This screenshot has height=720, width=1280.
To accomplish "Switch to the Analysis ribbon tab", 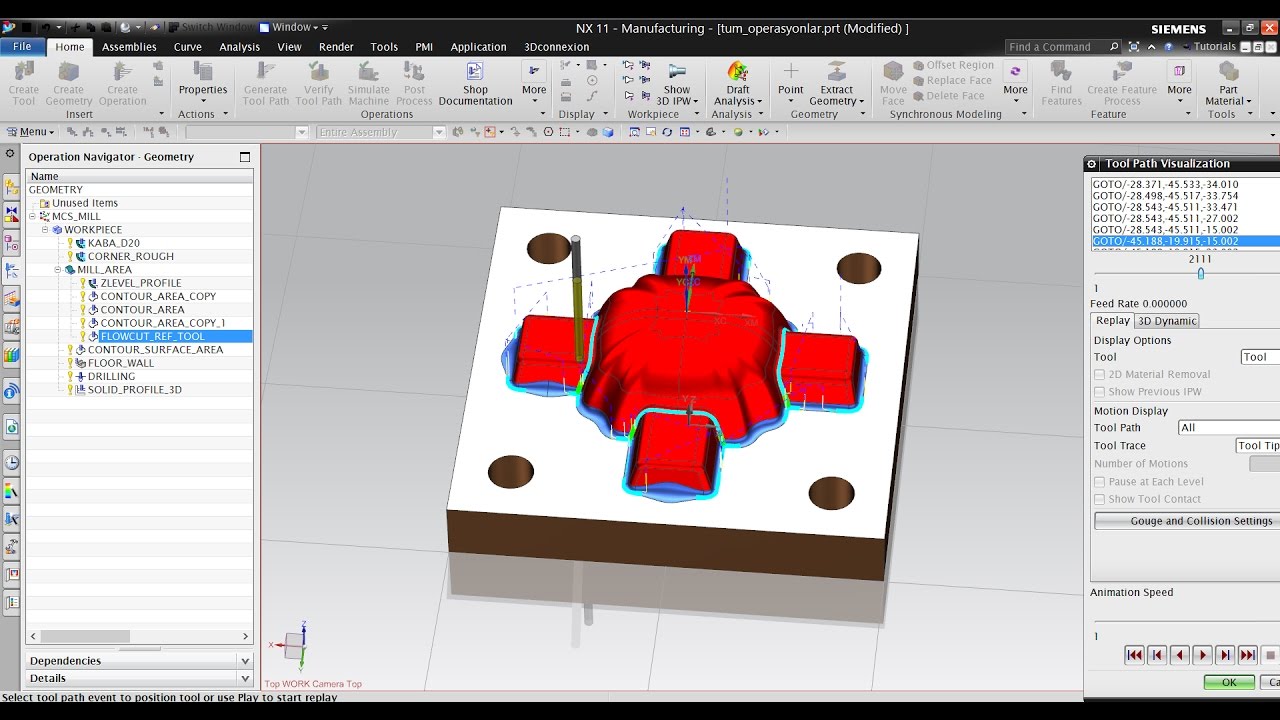I will (x=239, y=47).
